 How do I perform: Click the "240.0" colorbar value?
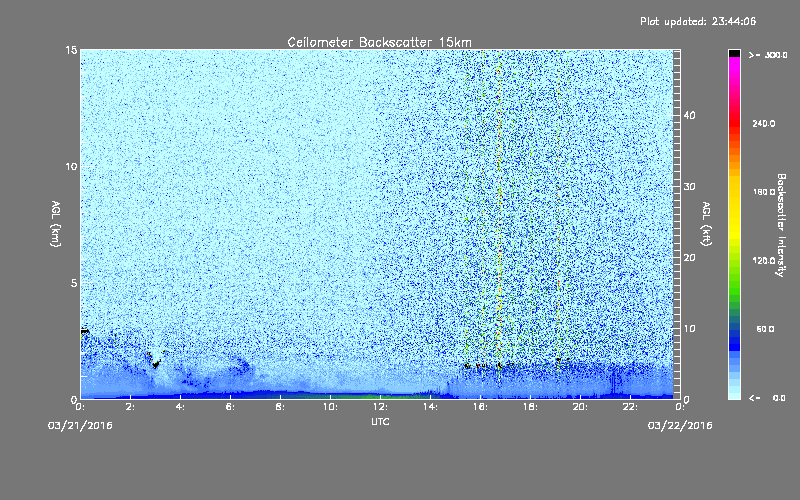pyautogui.click(x=764, y=124)
